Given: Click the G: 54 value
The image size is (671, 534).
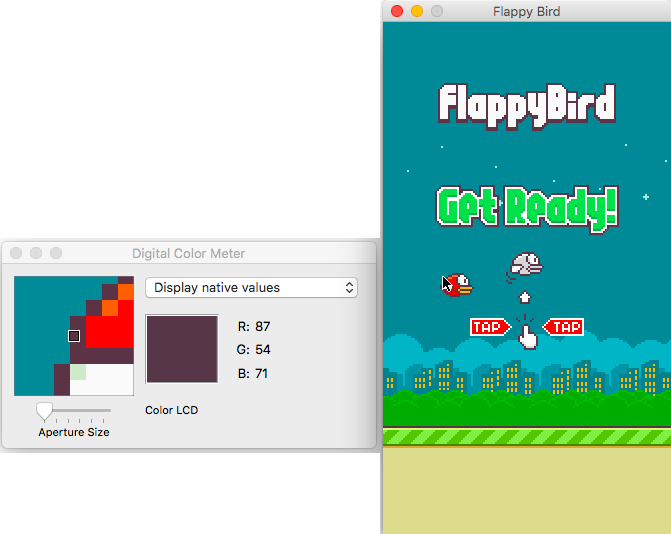Looking at the screenshot, I should click(x=253, y=350).
